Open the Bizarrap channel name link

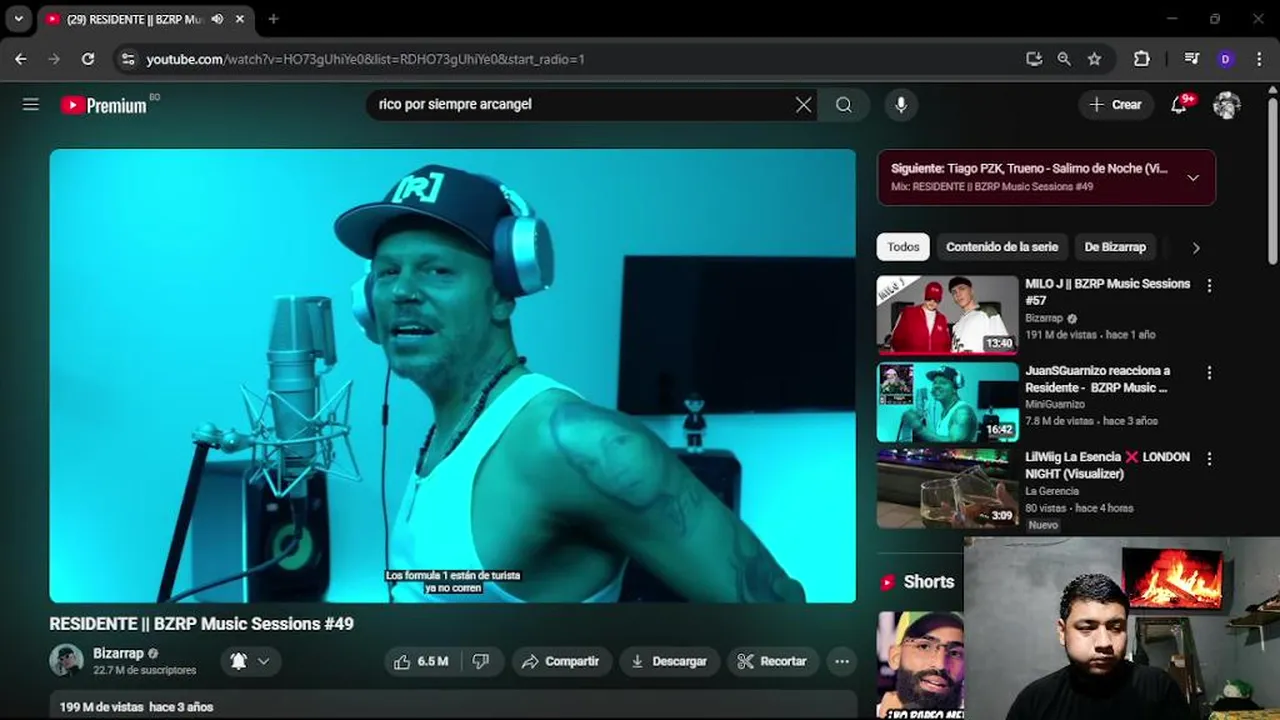pyautogui.click(x=118, y=653)
